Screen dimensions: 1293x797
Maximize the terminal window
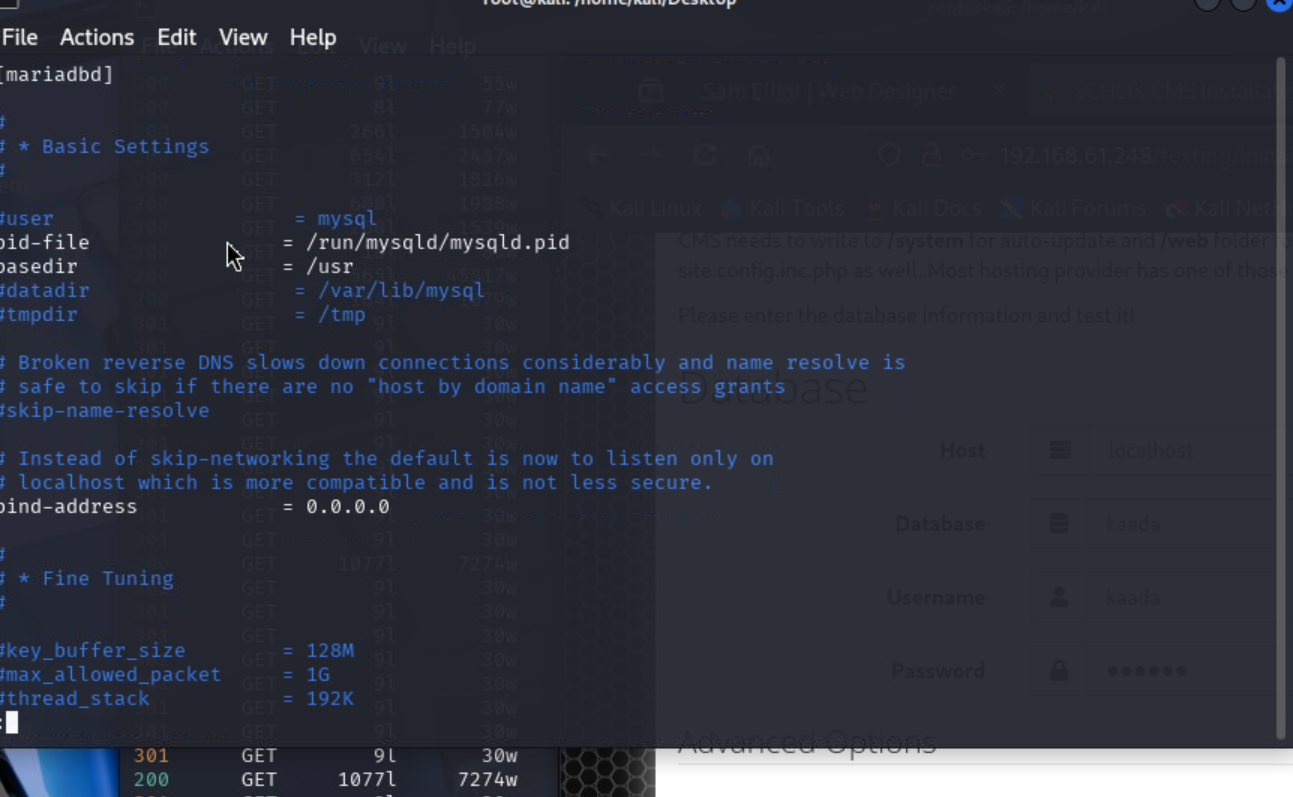(1243, 3)
